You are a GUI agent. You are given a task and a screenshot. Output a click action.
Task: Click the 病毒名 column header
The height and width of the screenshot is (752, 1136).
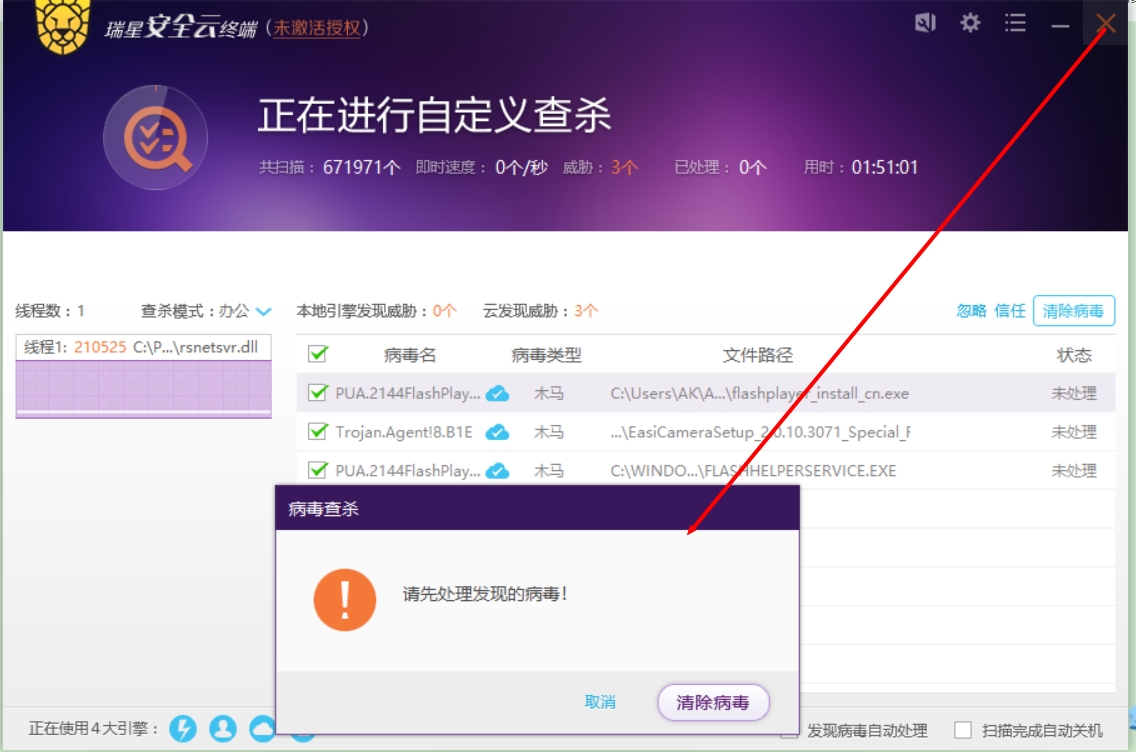(410, 355)
